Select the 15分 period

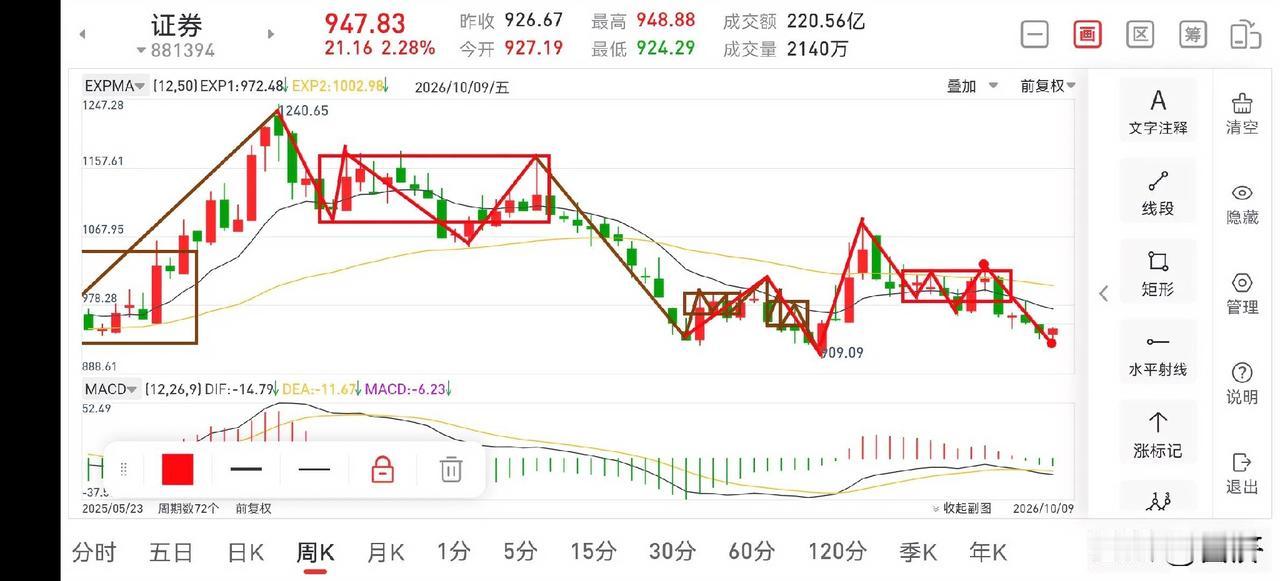click(593, 551)
